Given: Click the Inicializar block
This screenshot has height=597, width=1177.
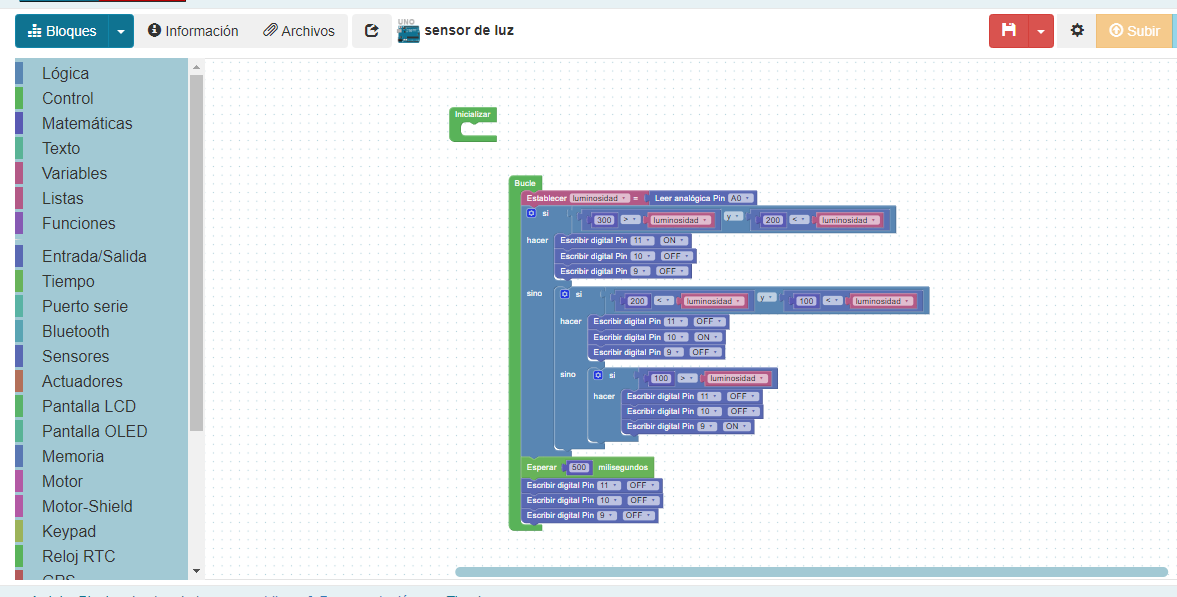Looking at the screenshot, I should pyautogui.click(x=472, y=114).
